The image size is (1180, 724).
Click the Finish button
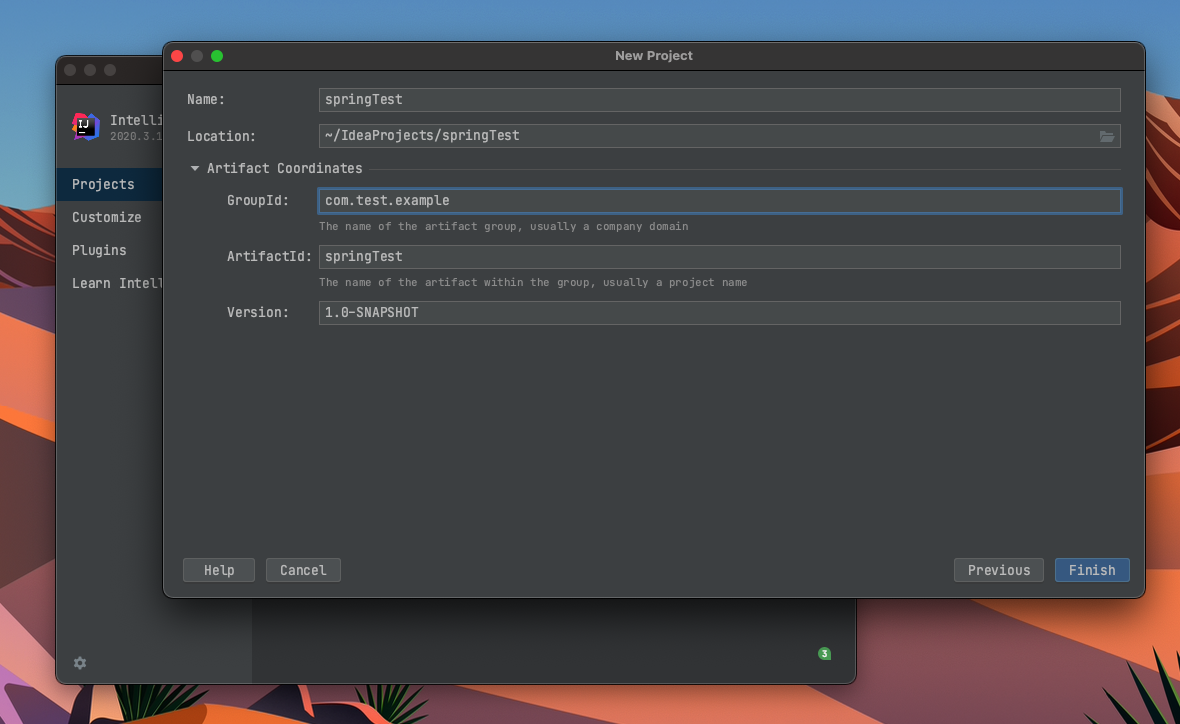pyautogui.click(x=1092, y=570)
